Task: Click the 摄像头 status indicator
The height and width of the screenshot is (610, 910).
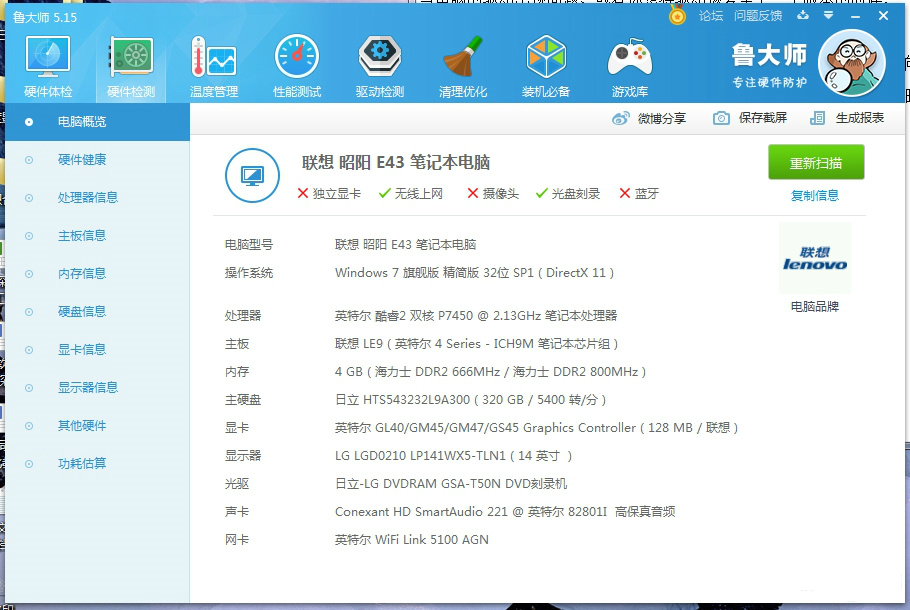Action: (x=493, y=194)
